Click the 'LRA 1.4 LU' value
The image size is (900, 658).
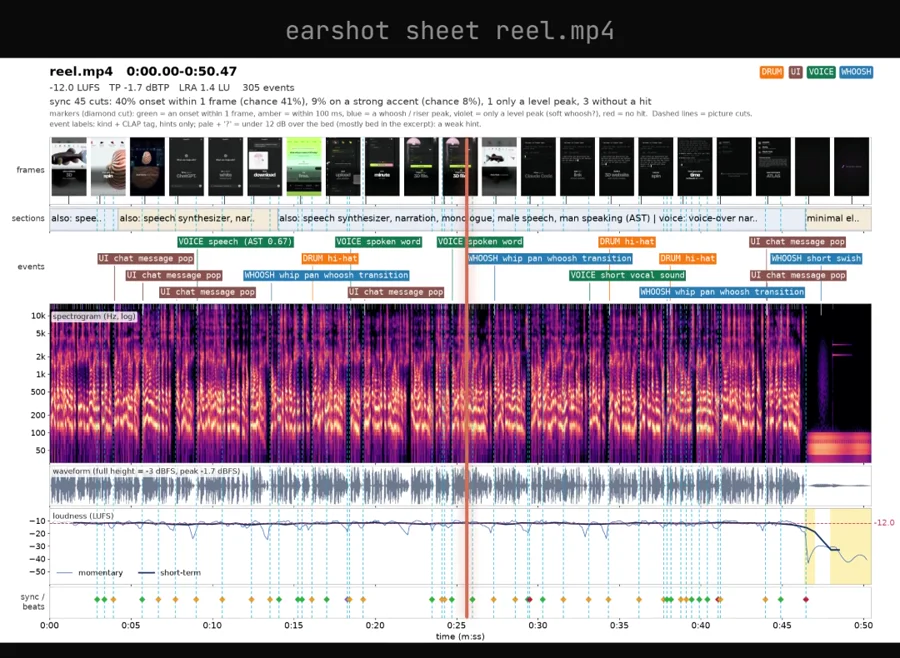coord(204,88)
